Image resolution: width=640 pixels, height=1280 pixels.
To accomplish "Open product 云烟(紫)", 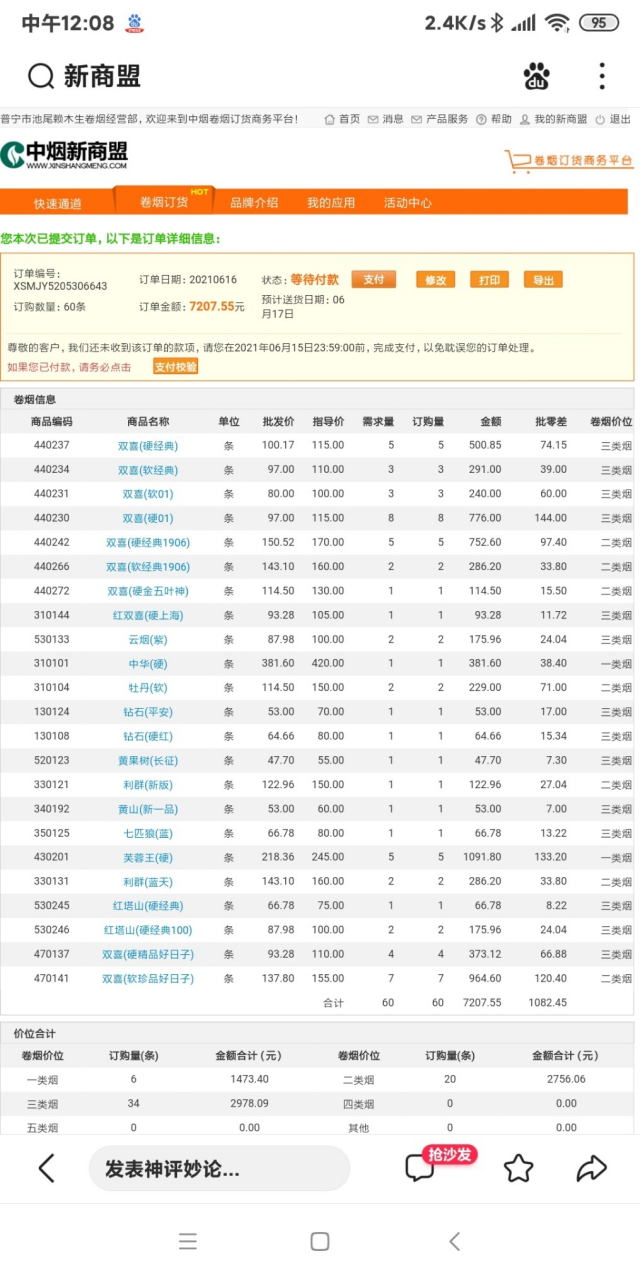I will click(148, 639).
